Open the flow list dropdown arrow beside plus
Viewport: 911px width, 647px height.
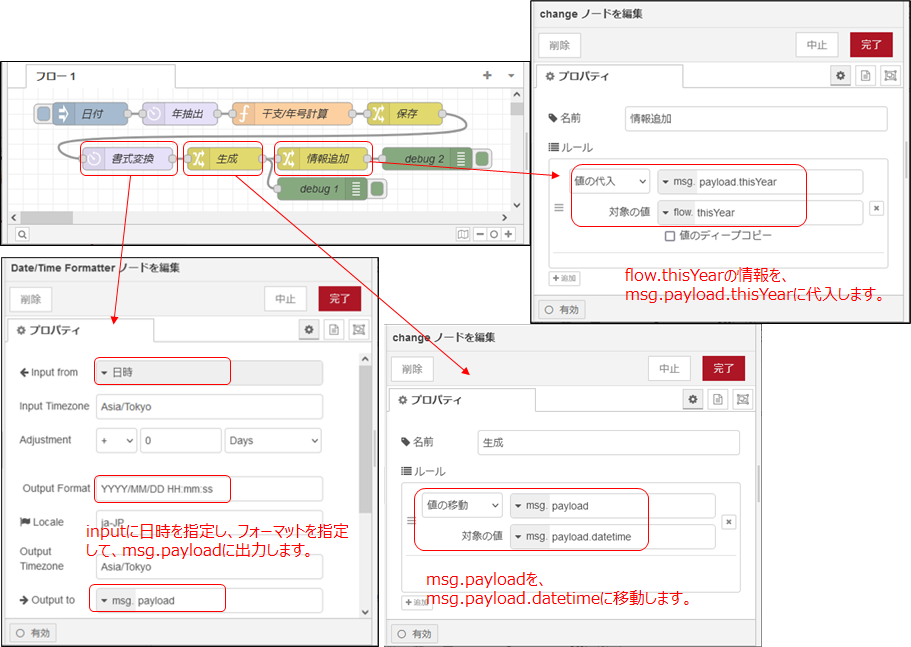click(510, 76)
